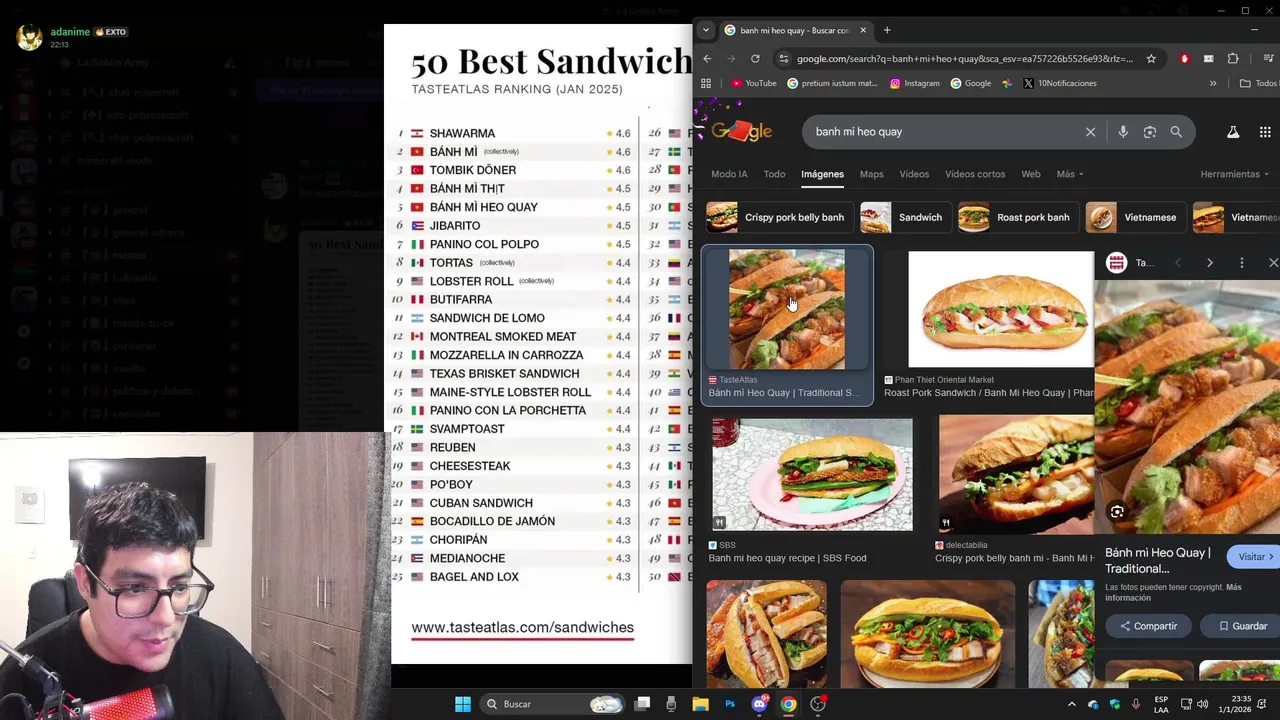Open the TasteAtlas banh mi heo quay image
The height and width of the screenshot is (720, 1280).
[x=787, y=310]
